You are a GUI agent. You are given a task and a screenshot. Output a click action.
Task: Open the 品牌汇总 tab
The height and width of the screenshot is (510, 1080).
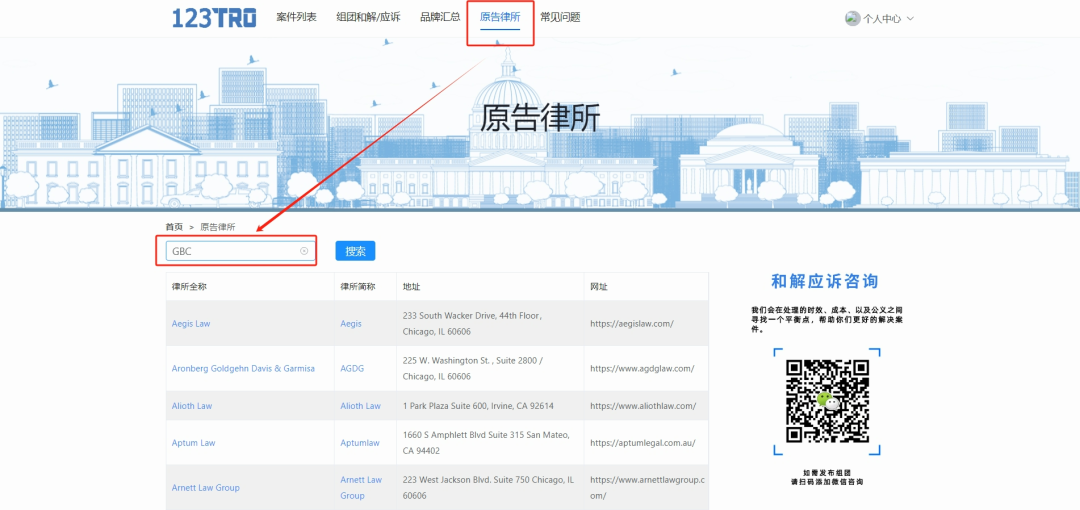click(x=440, y=17)
